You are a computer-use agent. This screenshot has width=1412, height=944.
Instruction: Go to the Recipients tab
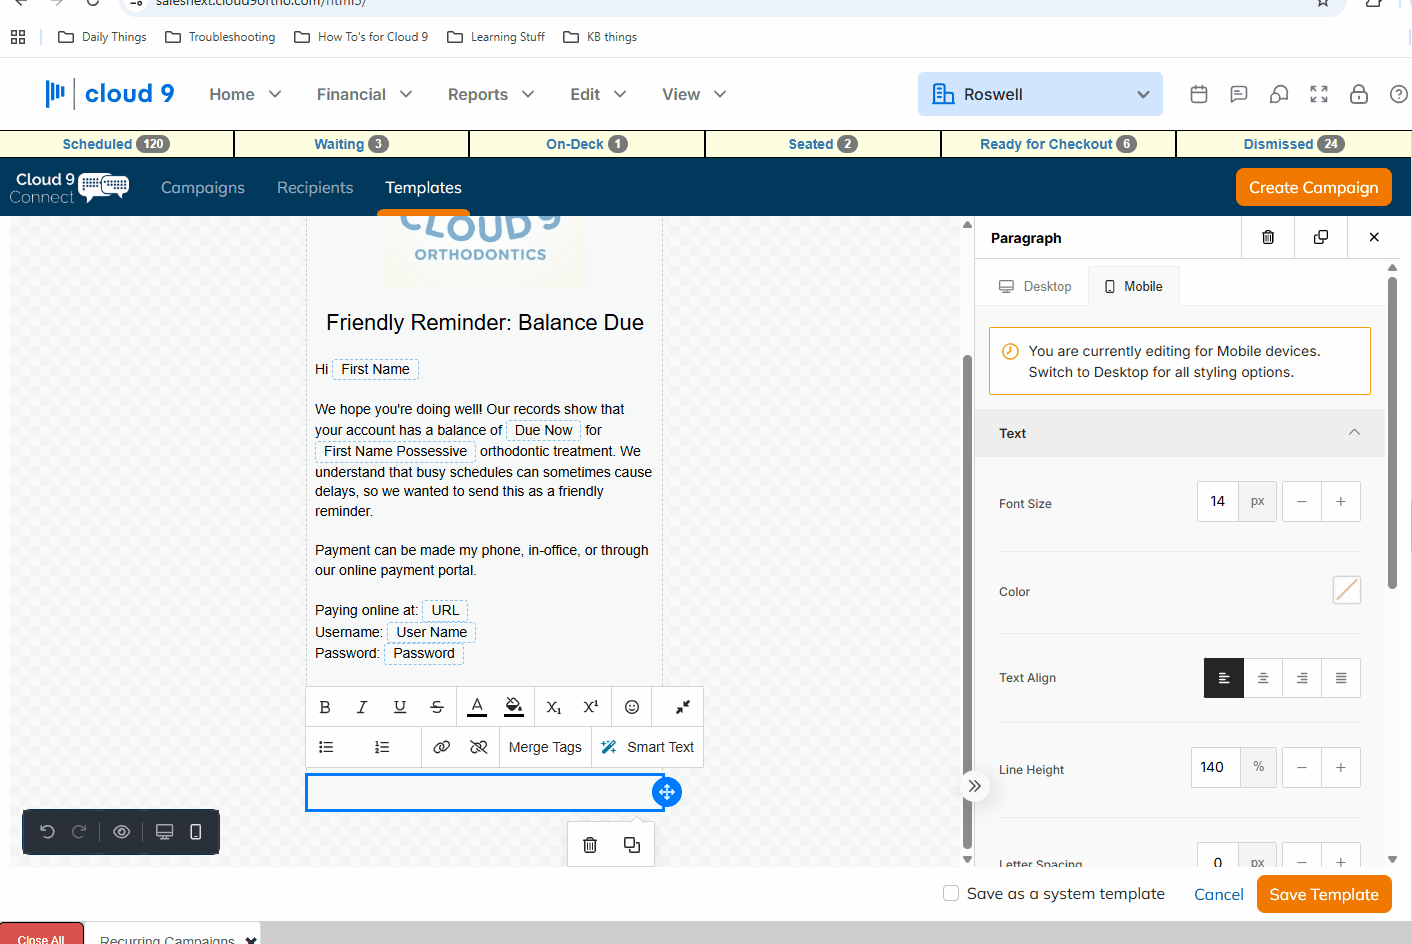315,188
